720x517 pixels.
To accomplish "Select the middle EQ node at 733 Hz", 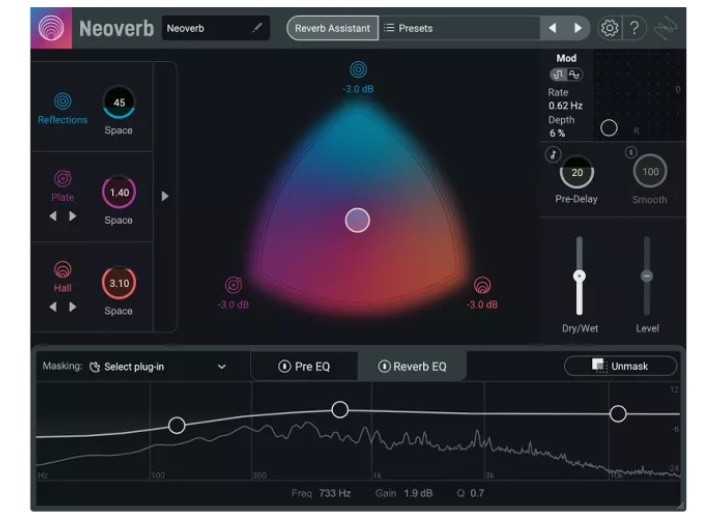I will point(340,410).
